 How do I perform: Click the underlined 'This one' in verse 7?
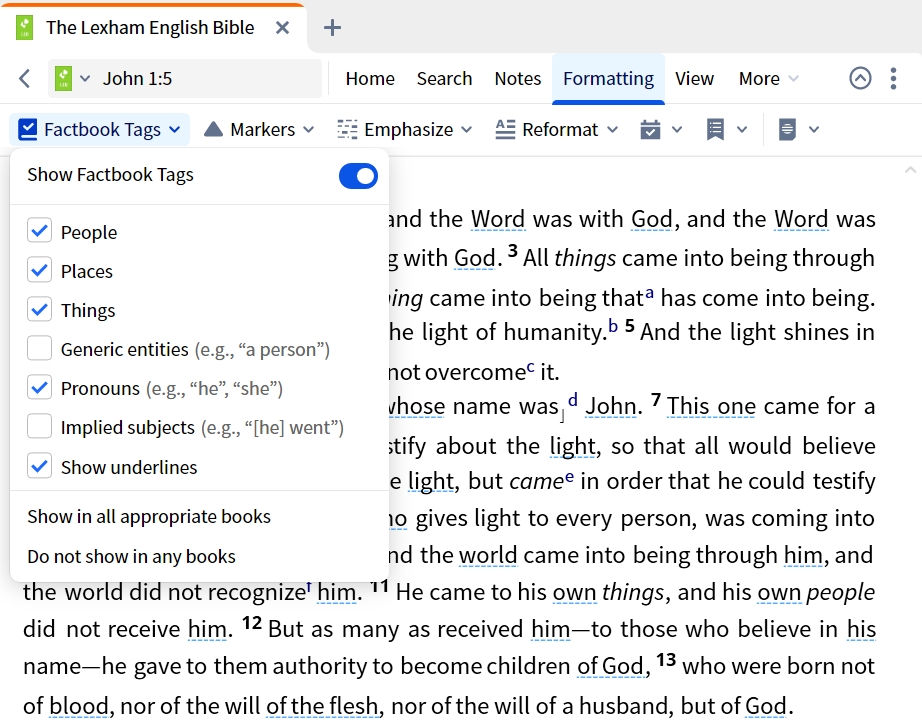711,406
